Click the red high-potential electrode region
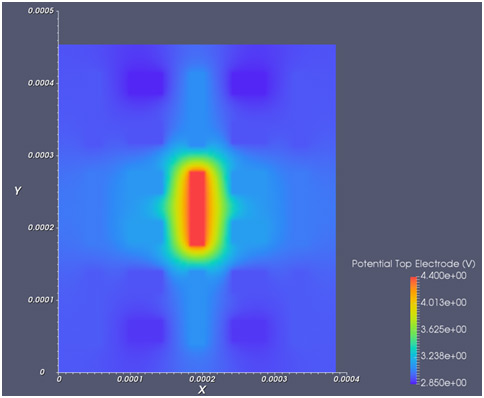484x398 pixels. coord(197,209)
